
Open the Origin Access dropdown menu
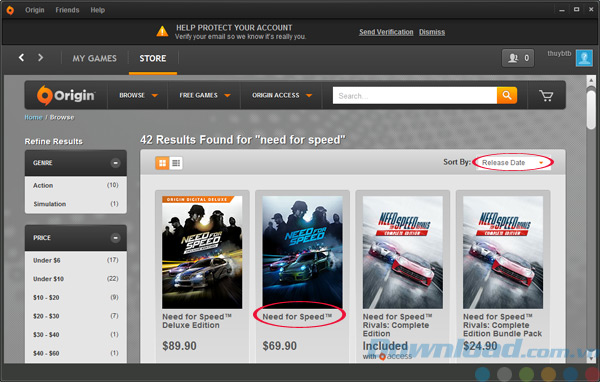[282, 95]
